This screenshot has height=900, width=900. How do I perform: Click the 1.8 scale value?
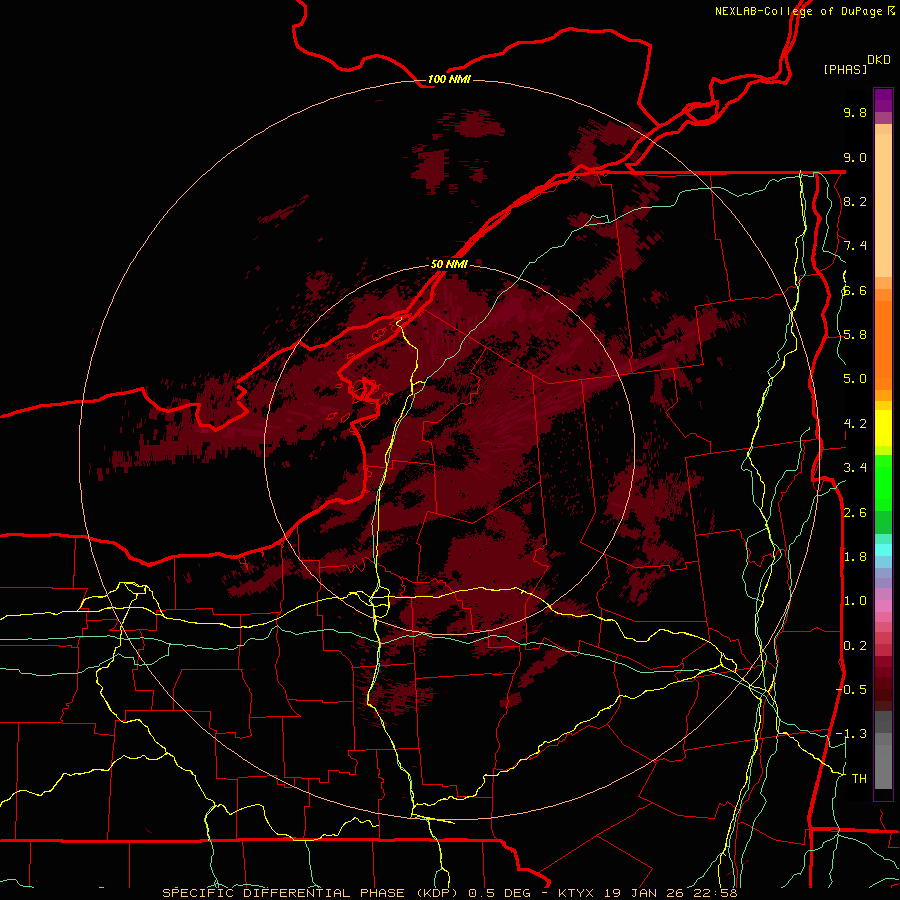[x=855, y=557]
